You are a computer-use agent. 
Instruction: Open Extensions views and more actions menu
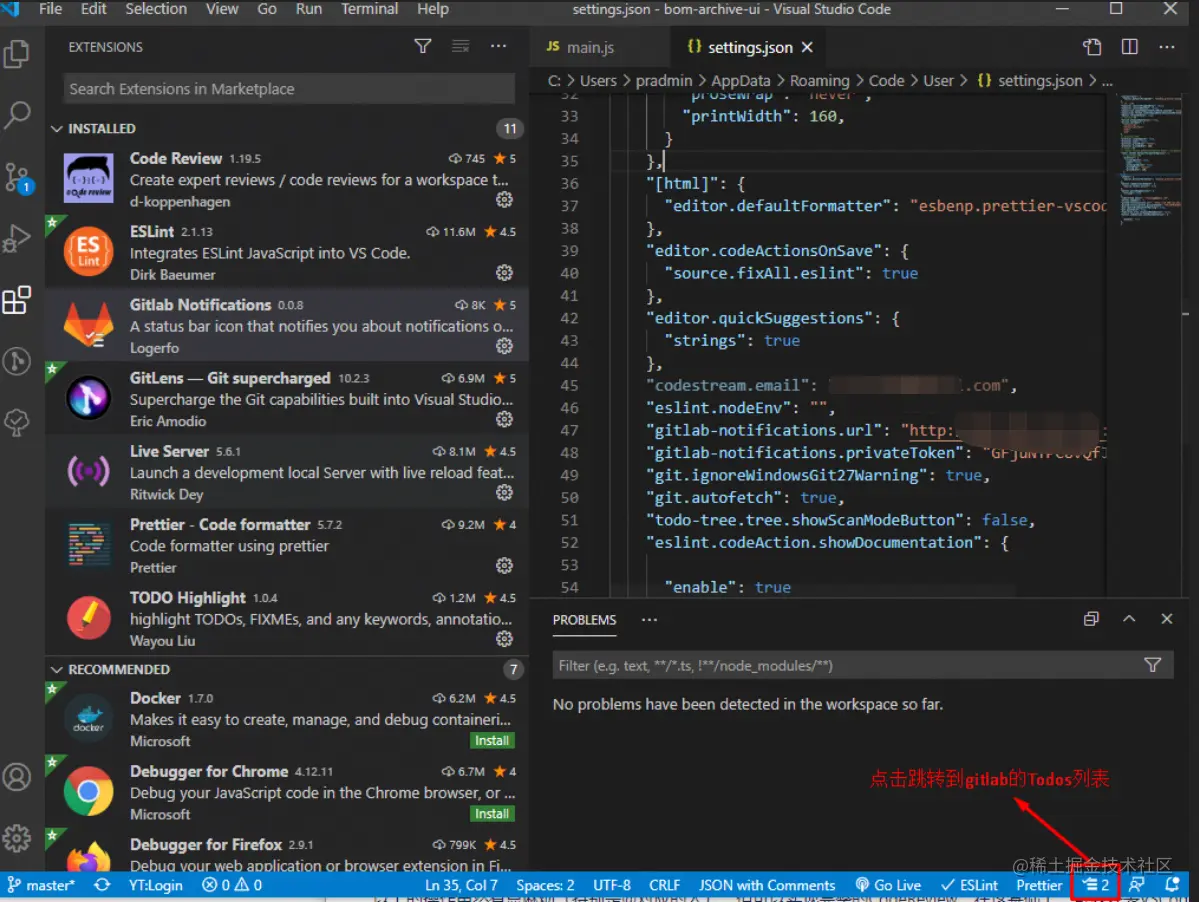(499, 47)
